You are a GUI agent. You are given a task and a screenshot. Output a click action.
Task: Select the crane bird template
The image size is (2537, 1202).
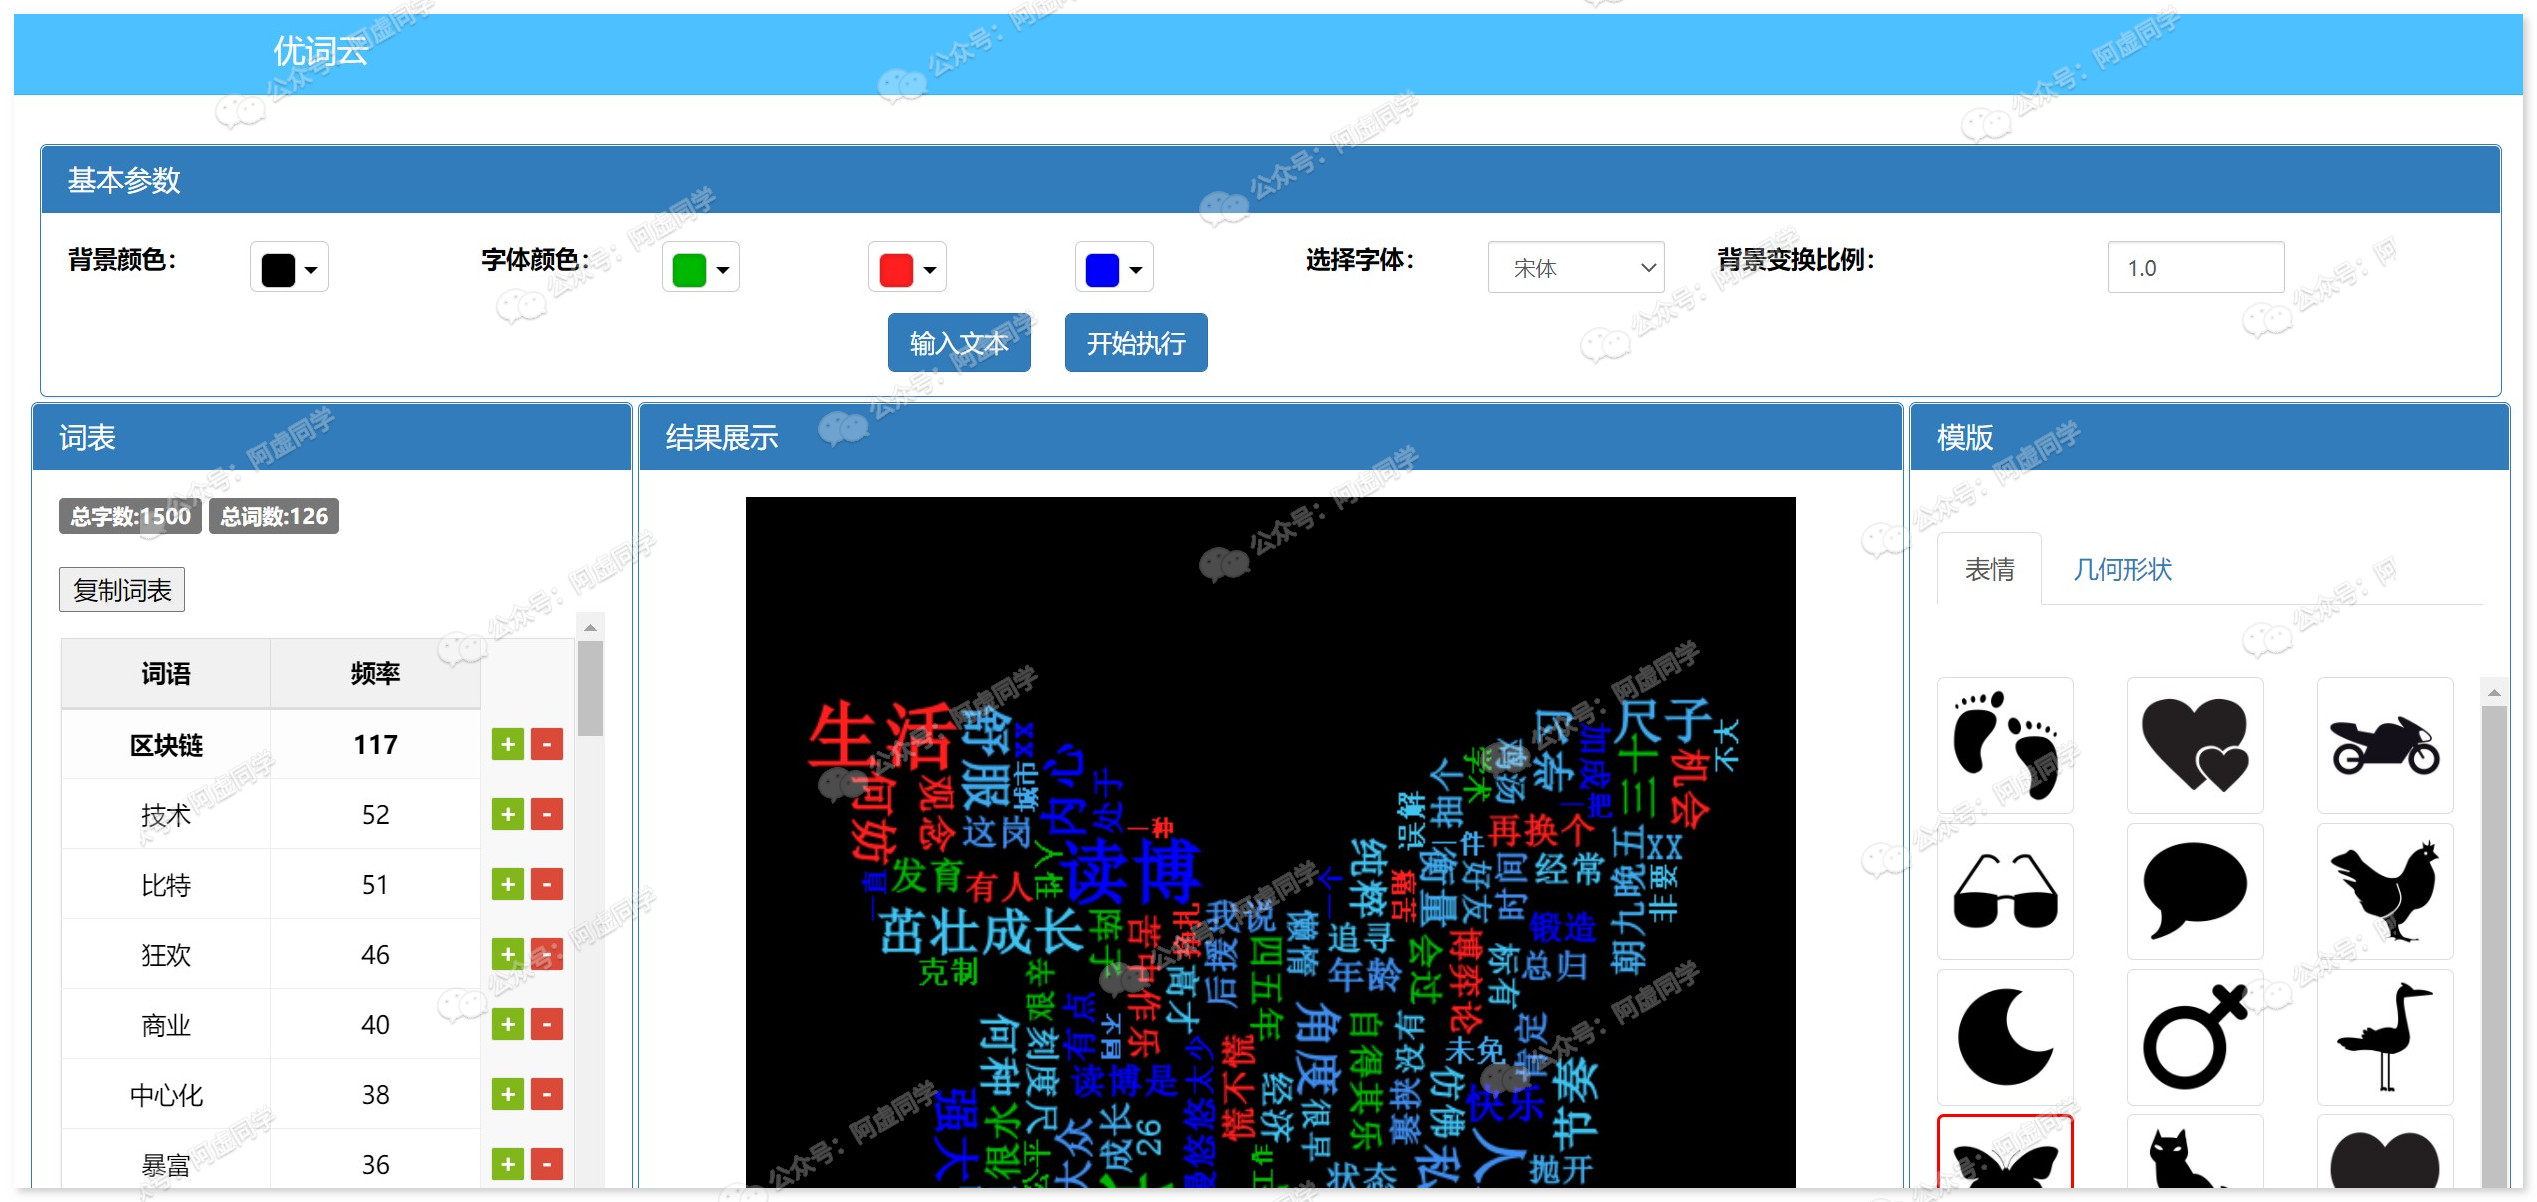(x=2384, y=1037)
